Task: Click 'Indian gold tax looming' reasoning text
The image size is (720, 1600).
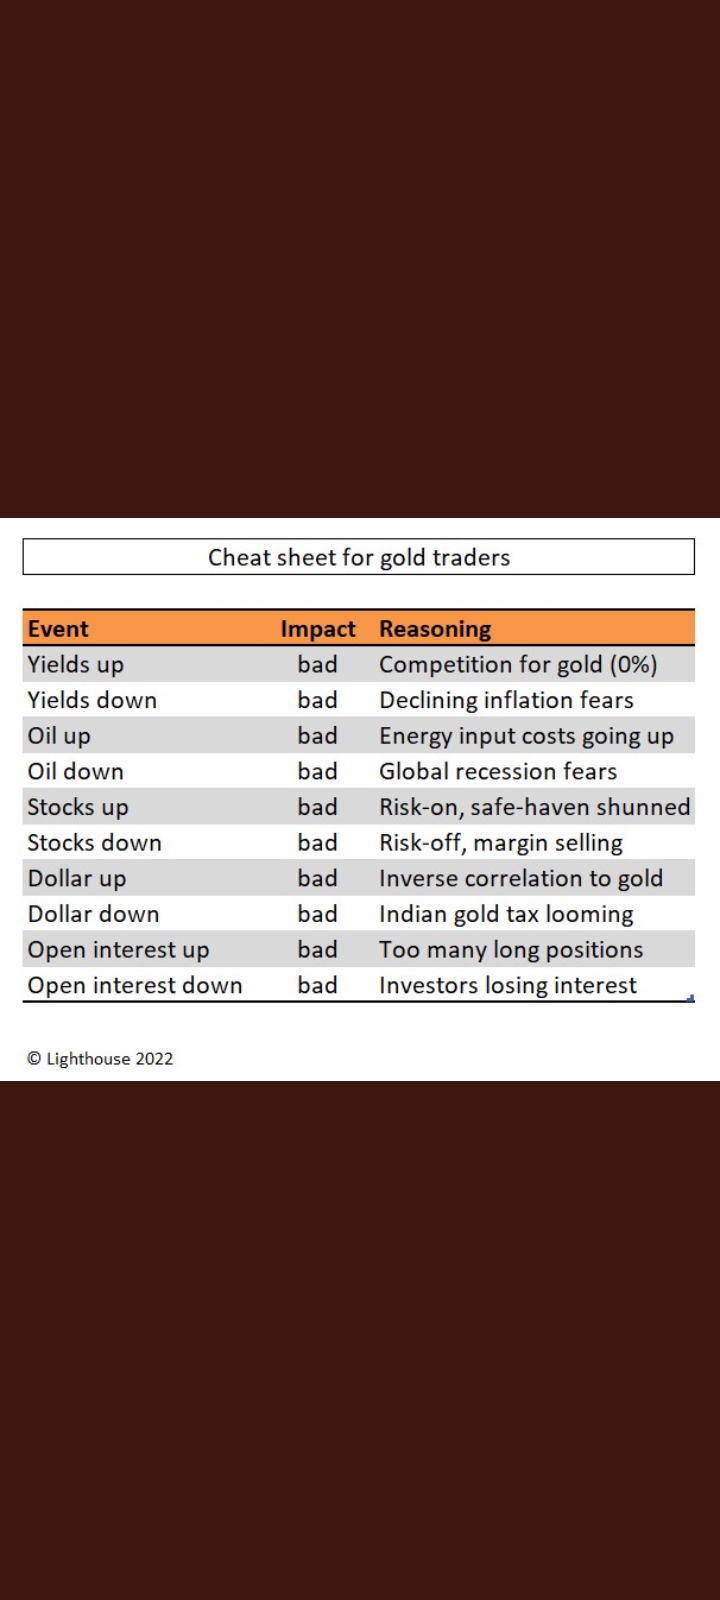Action: click(x=506, y=915)
